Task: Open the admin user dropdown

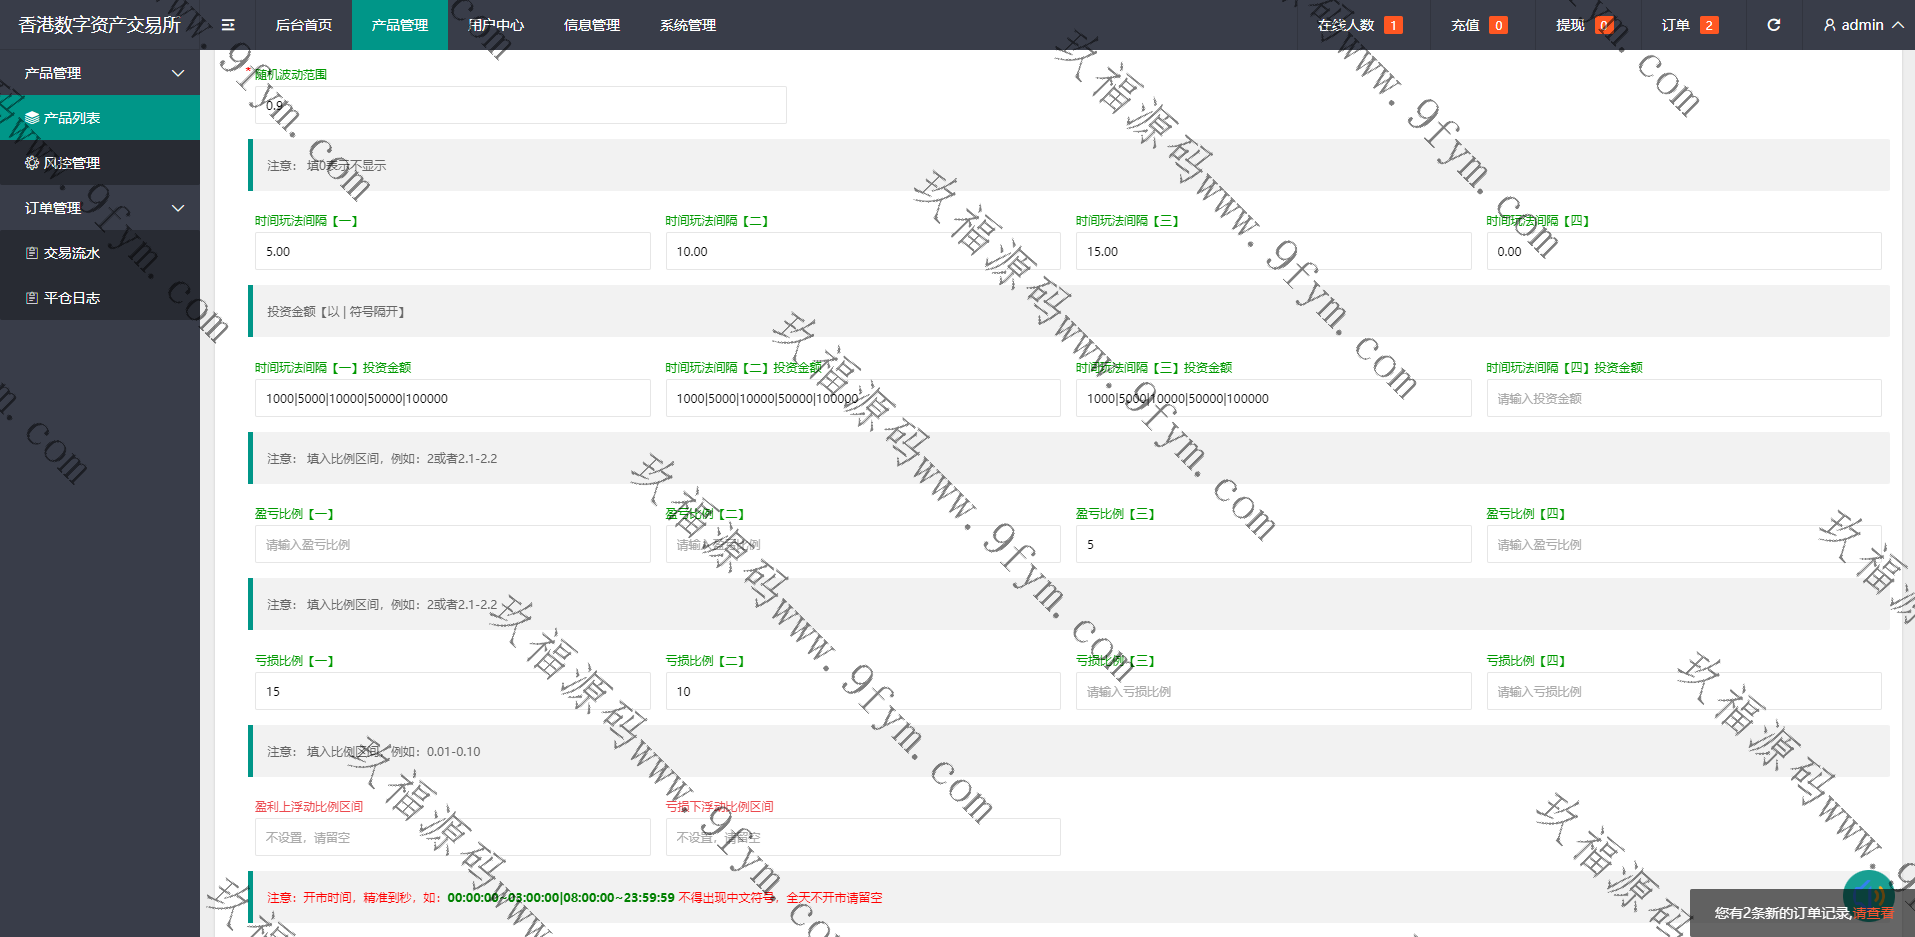Action: point(1862,25)
